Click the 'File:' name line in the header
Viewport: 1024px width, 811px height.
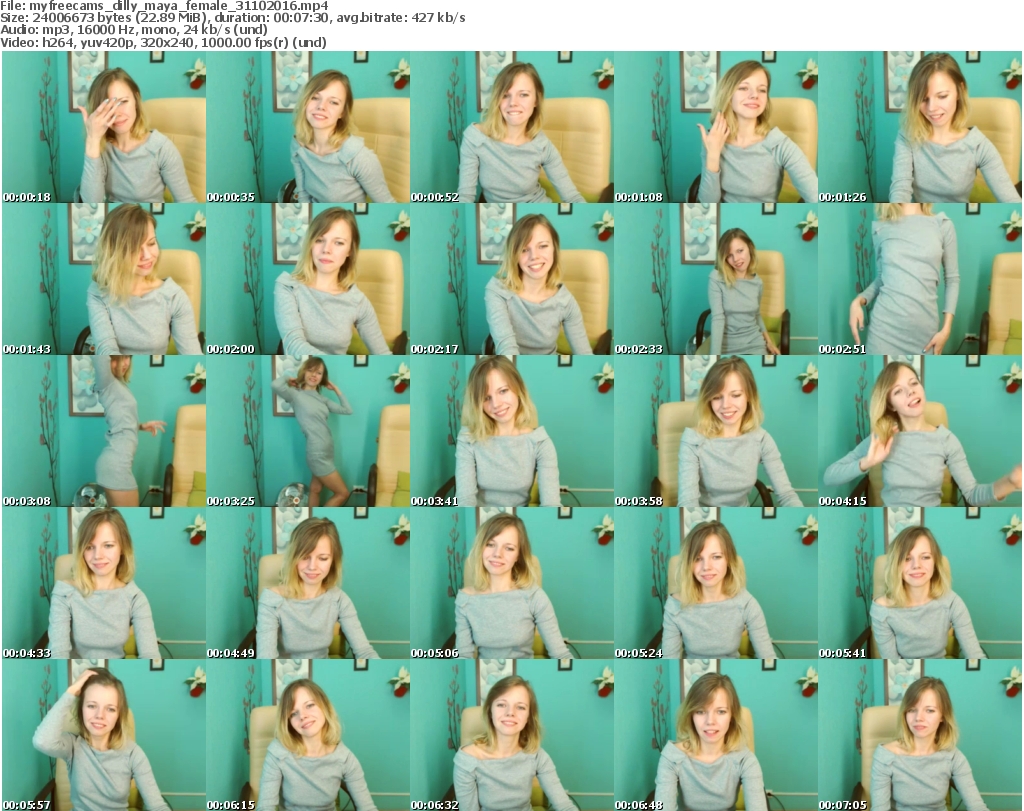(x=165, y=6)
